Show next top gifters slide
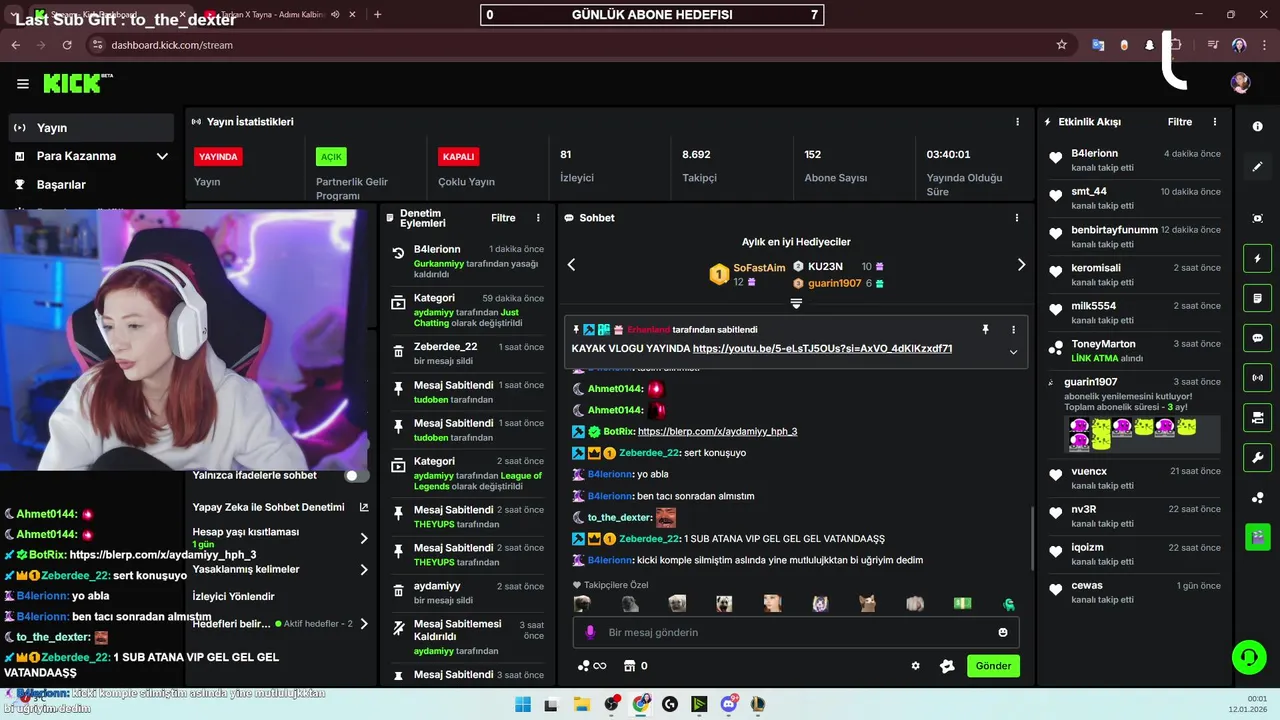Image resolution: width=1280 pixels, height=720 pixels. pyautogui.click(x=1021, y=265)
